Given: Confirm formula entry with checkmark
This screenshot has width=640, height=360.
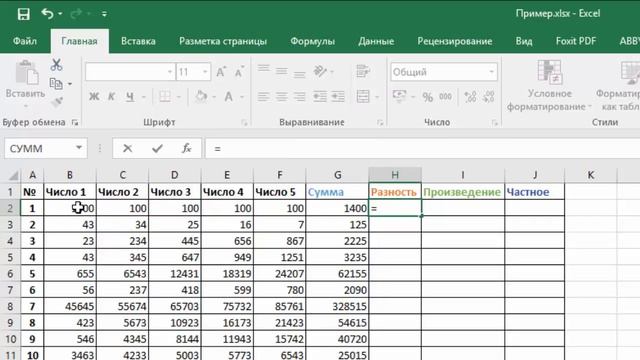Looking at the screenshot, I should pyautogui.click(x=157, y=149).
